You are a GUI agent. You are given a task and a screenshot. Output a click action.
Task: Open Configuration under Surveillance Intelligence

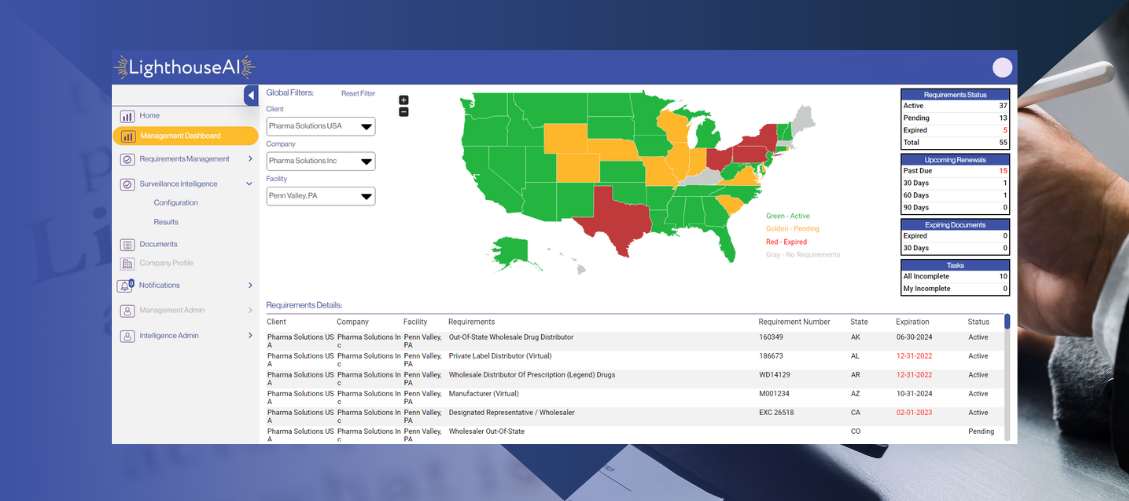click(176, 204)
